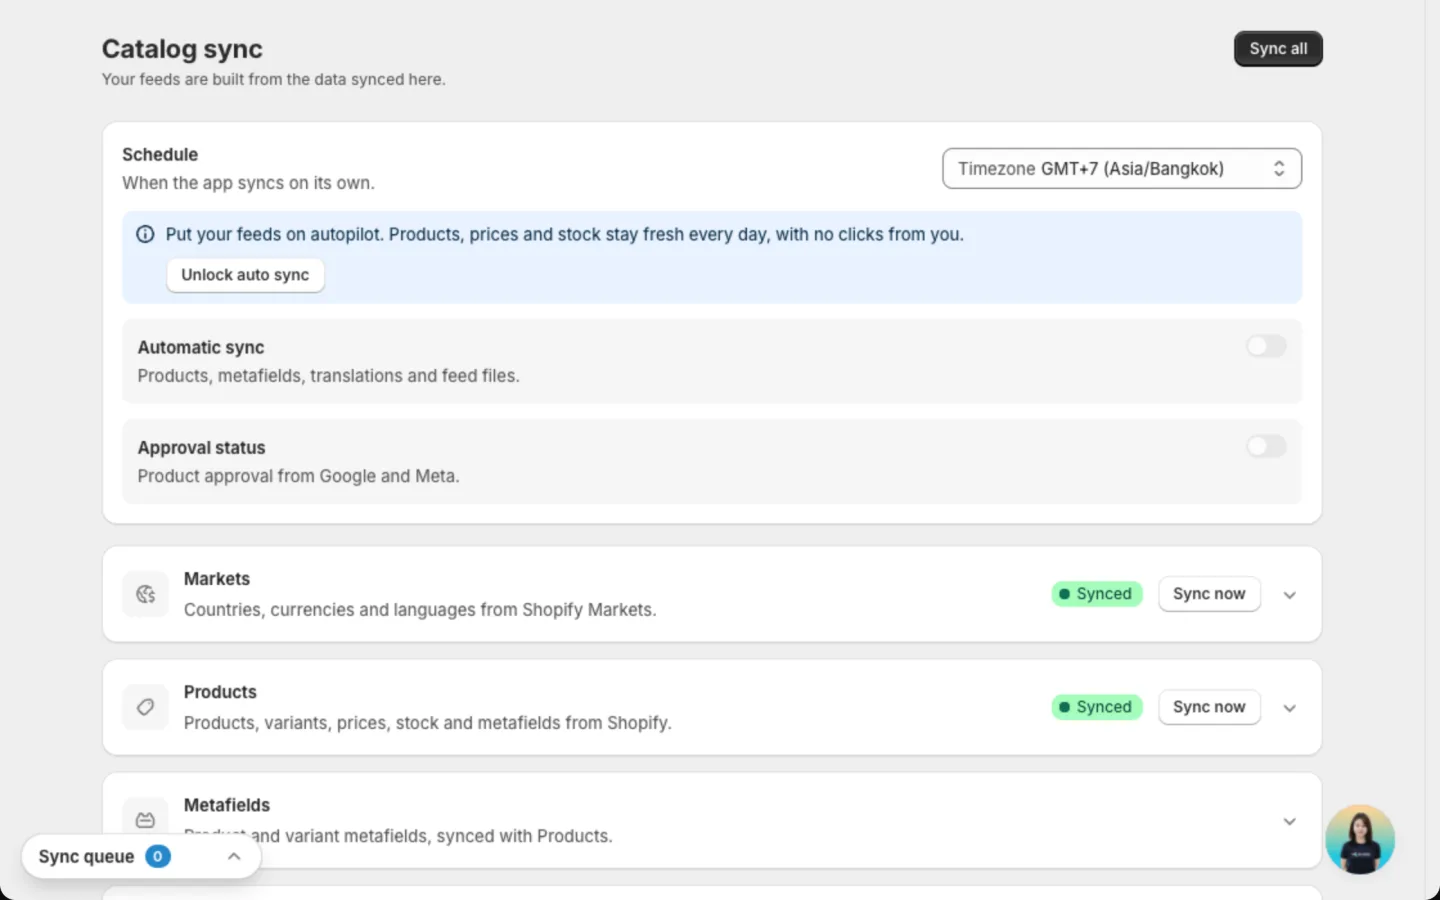Expand the Metafields row chevron

(x=1290, y=821)
